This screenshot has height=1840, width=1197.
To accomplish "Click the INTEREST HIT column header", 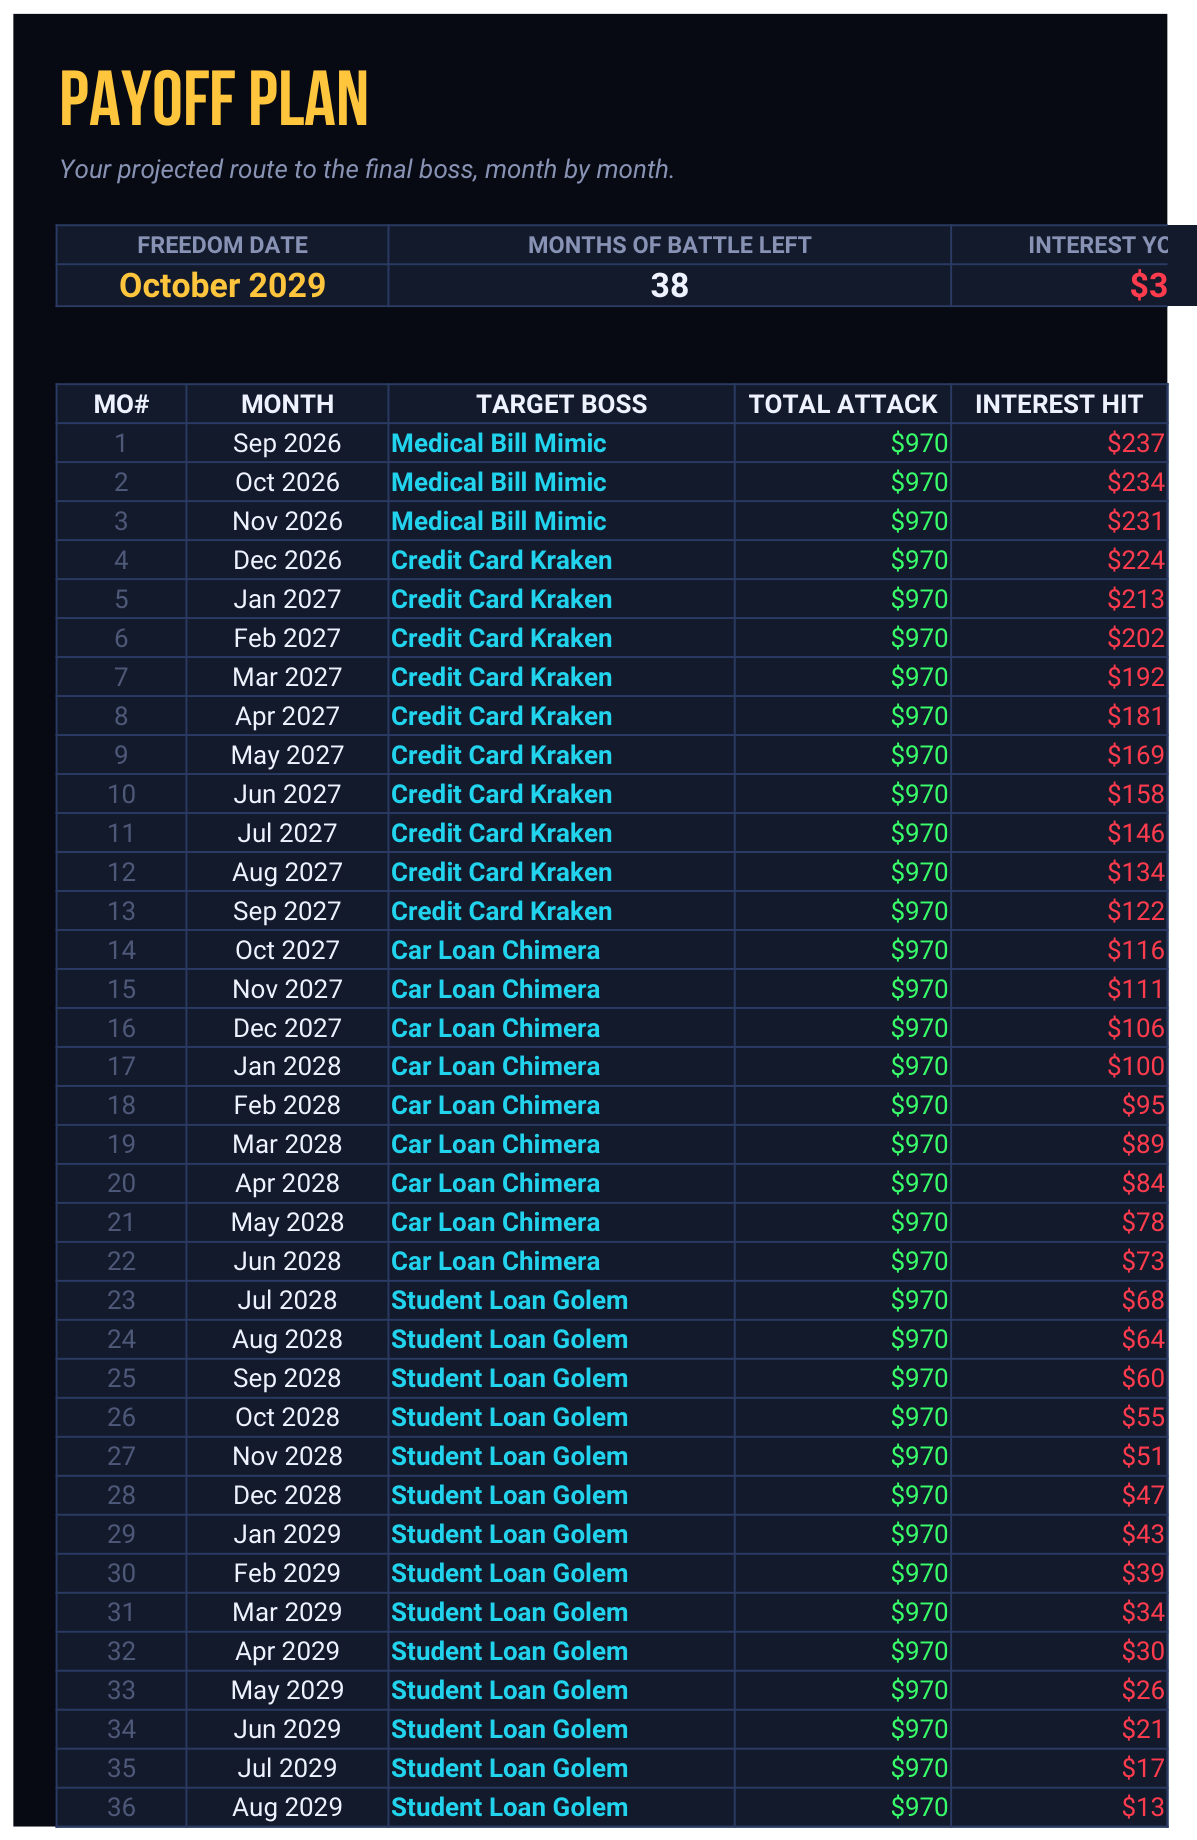I will (1059, 404).
